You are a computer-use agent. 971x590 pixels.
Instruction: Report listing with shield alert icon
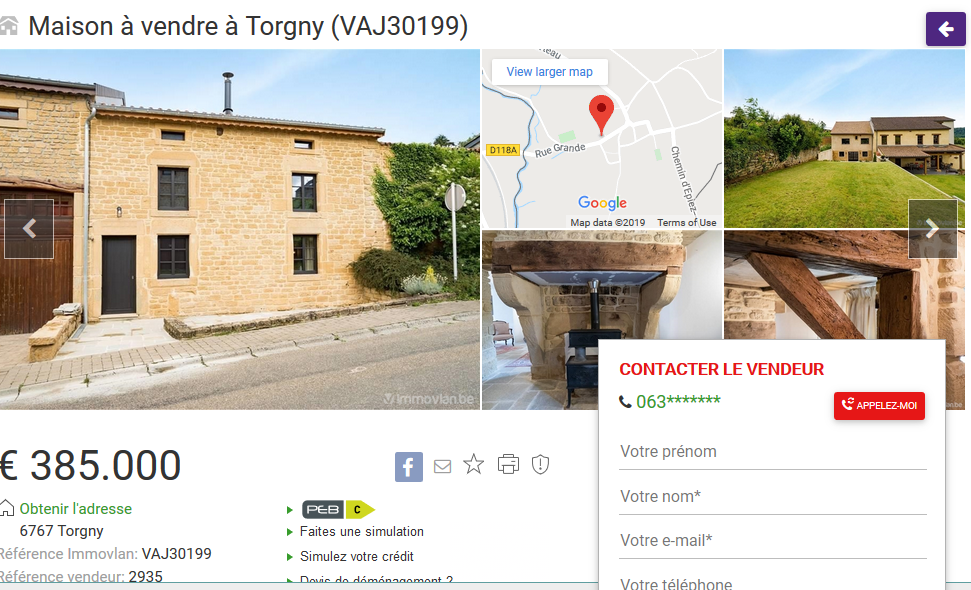point(541,464)
